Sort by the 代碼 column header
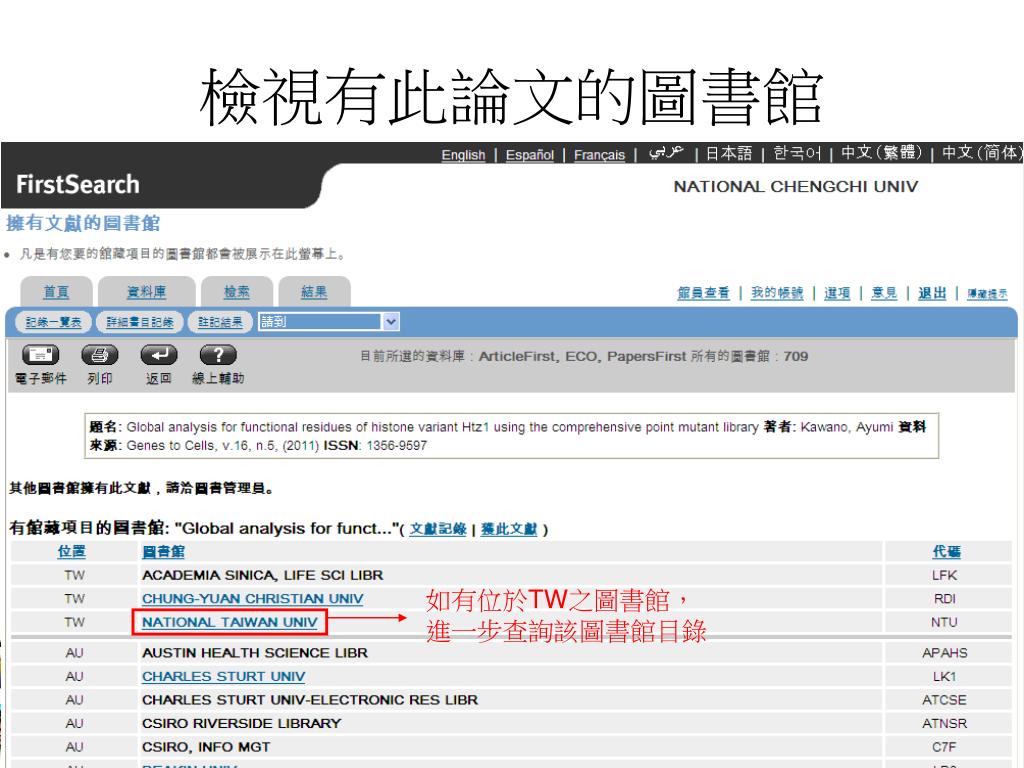Image resolution: width=1024 pixels, height=768 pixels. point(946,552)
